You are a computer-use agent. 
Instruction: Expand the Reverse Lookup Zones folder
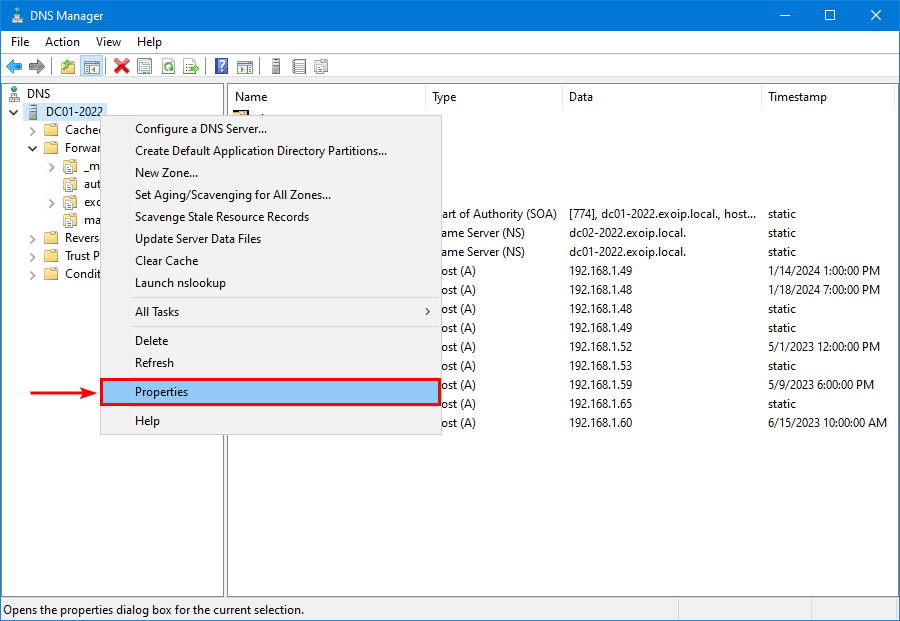[x=33, y=238]
